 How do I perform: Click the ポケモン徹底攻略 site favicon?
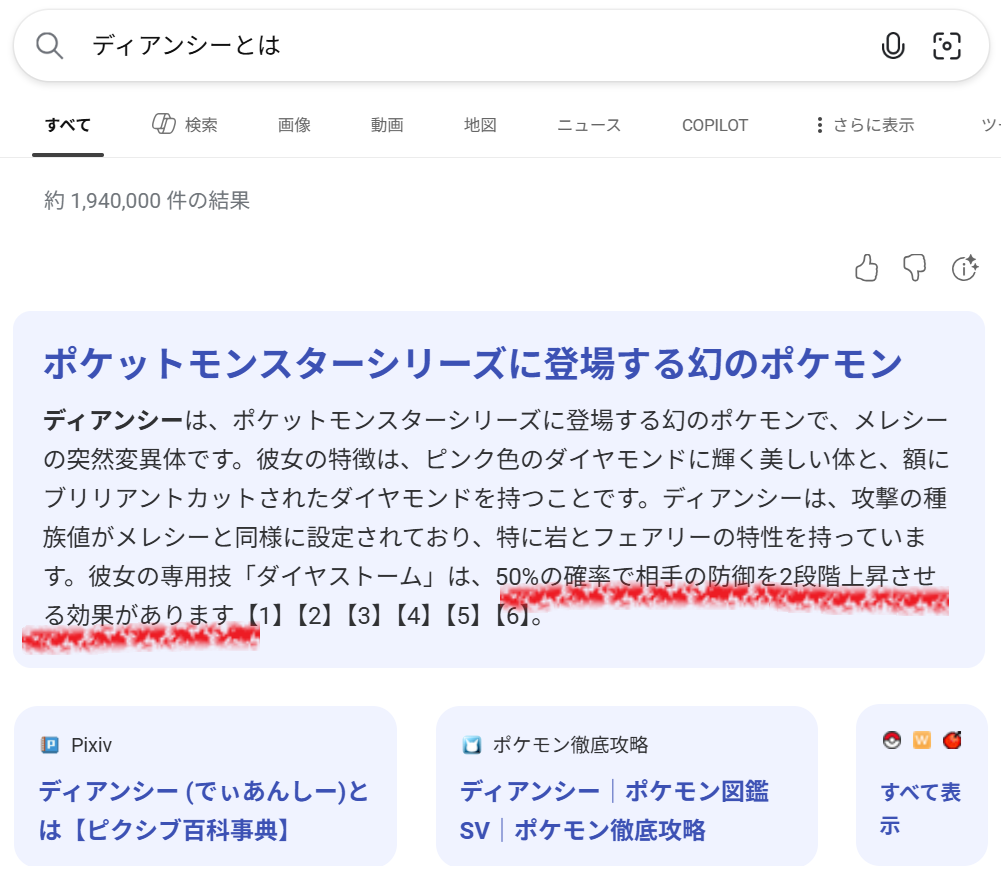472,745
